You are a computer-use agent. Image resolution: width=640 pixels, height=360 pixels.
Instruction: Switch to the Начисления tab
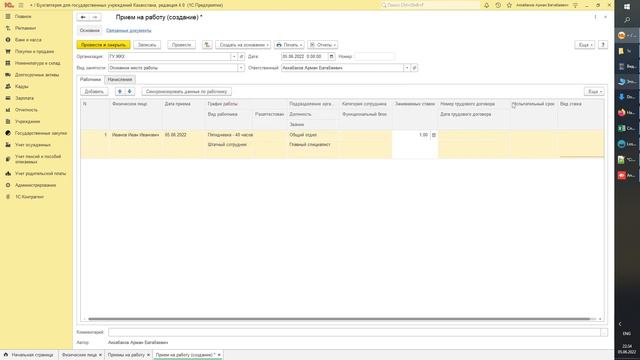click(x=120, y=80)
